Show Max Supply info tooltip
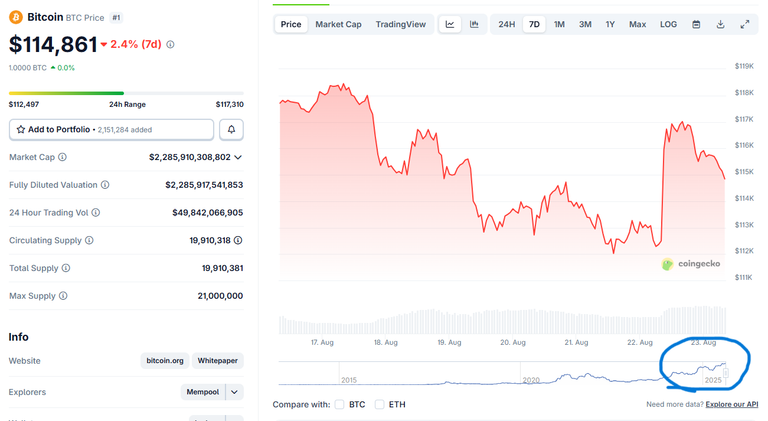This screenshot has width=768, height=421. 63,296
